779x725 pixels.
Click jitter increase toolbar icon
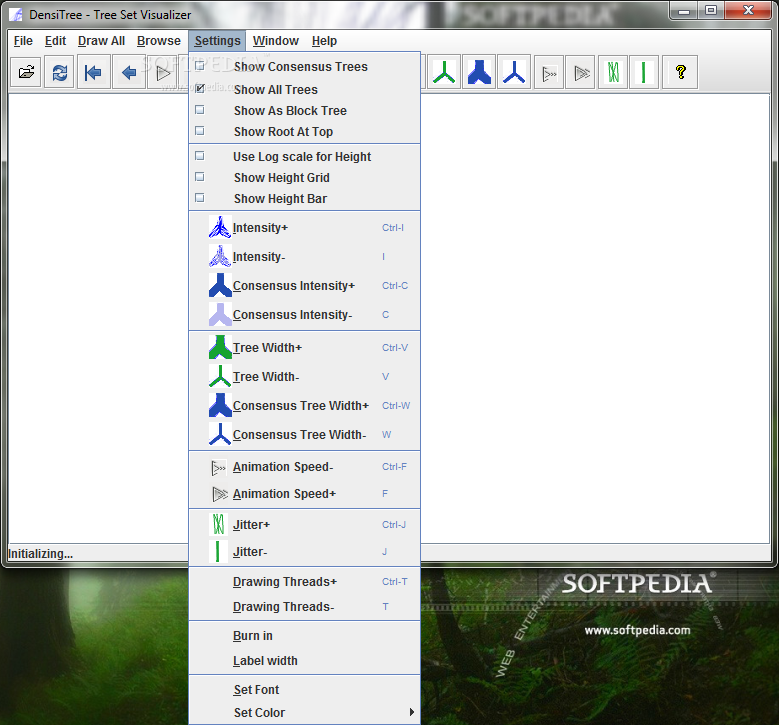(613, 73)
